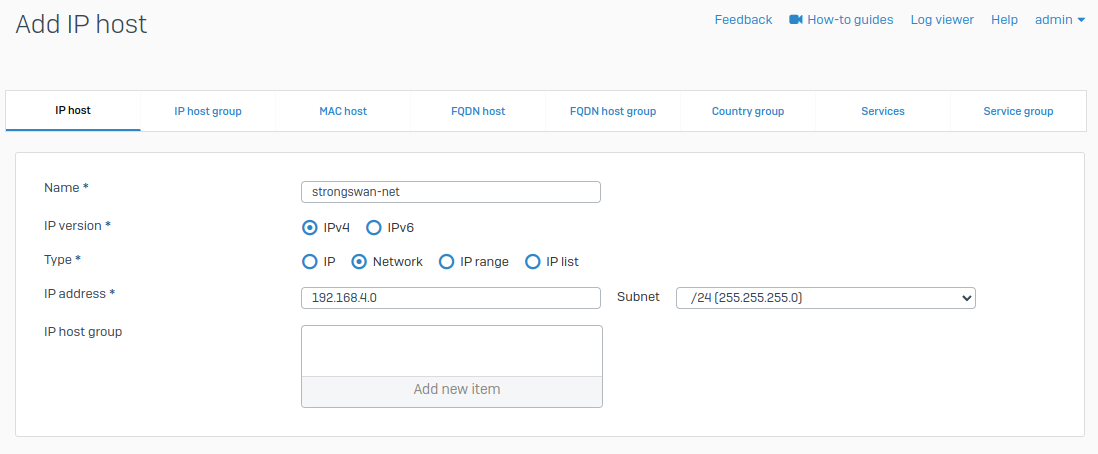Screen dimensions: 1098x454
Task: Open the Service group tab
Action: point(1018,111)
